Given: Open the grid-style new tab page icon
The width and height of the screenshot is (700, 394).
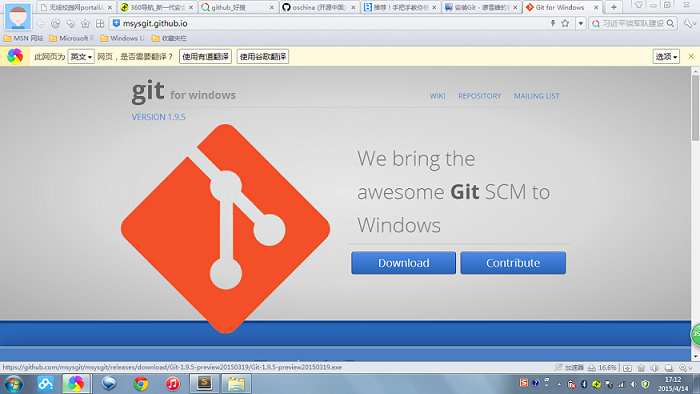Looking at the screenshot, I should [100, 23].
